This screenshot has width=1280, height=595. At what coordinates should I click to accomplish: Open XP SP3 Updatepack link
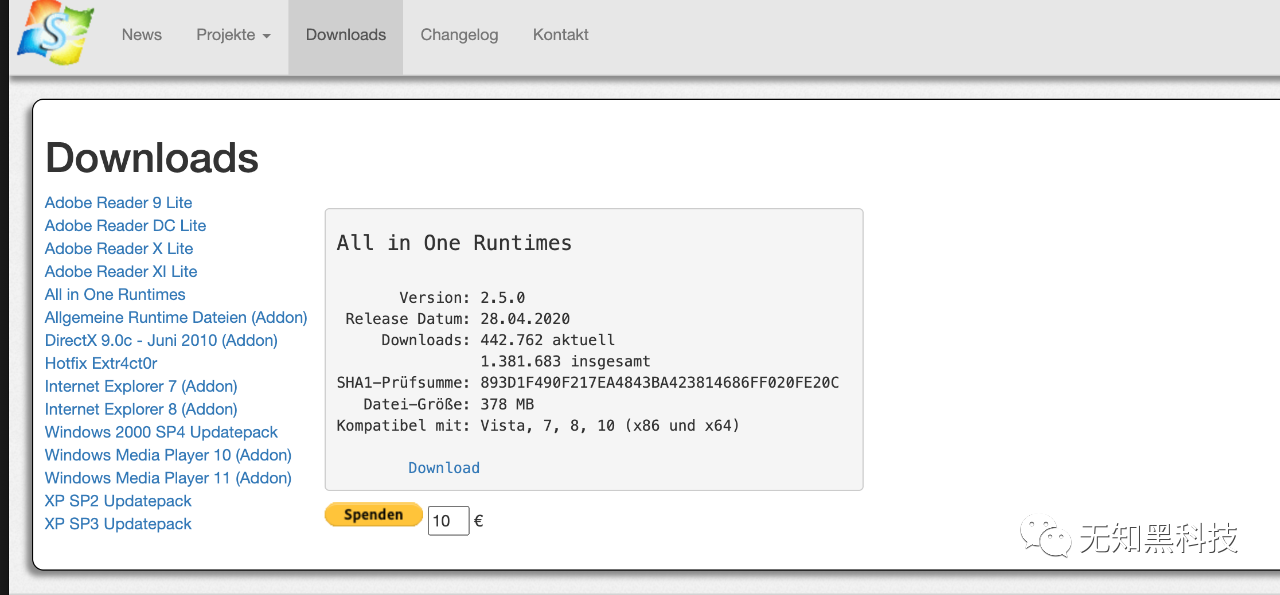click(118, 525)
